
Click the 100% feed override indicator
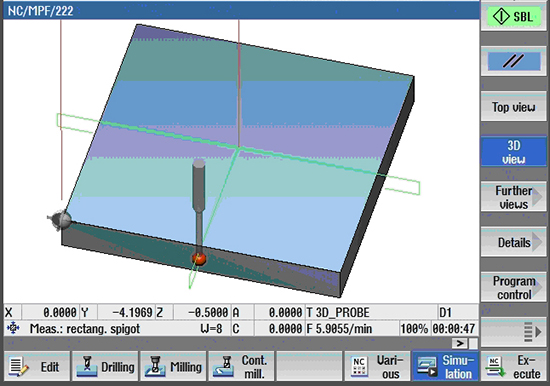click(414, 329)
